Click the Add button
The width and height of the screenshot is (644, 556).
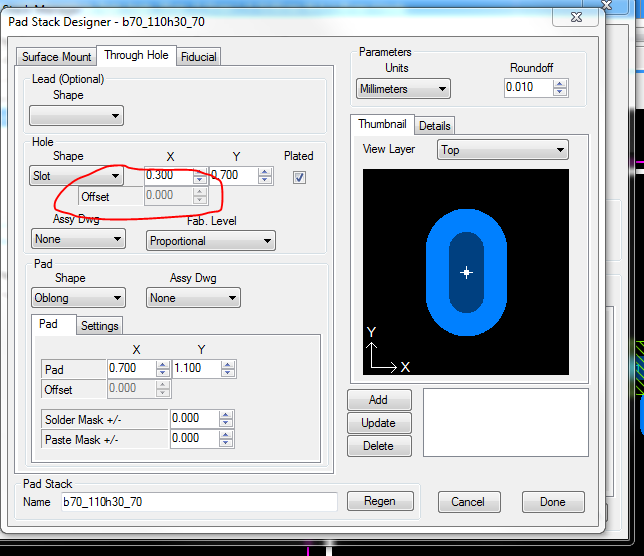click(x=378, y=400)
